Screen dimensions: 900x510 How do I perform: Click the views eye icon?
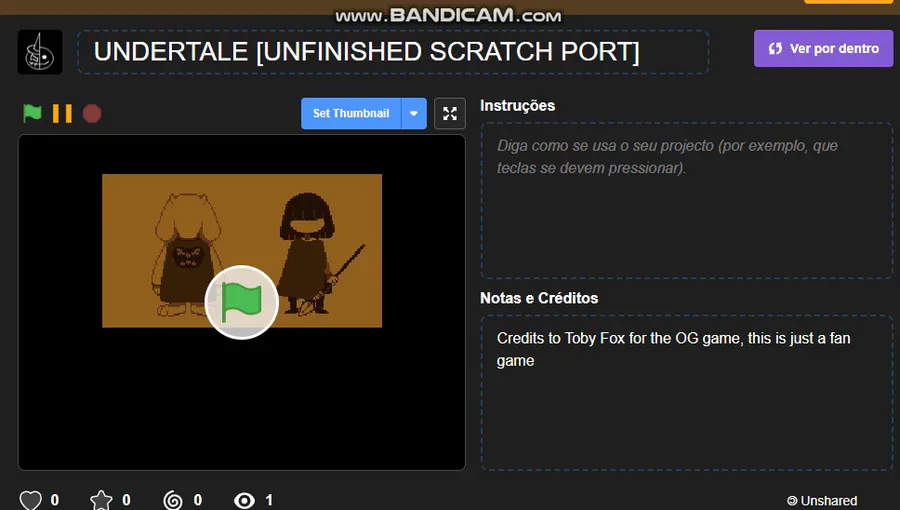[245, 500]
